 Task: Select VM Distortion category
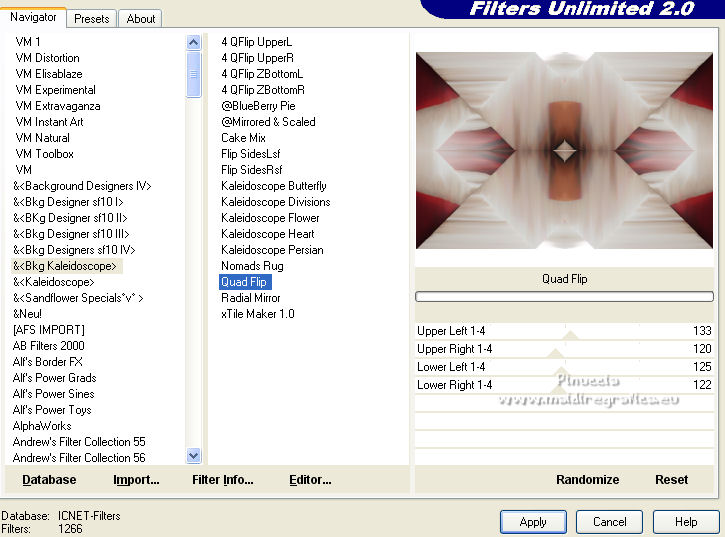pyautogui.click(x=47, y=58)
